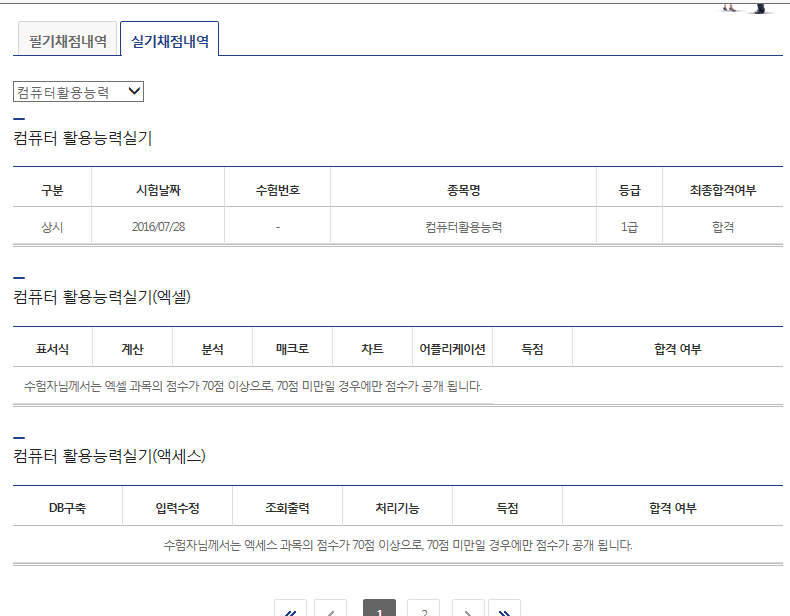Viewport: 790px width, 616px height.
Task: Click the exam date 2016/07/28 cell
Action: click(x=158, y=227)
